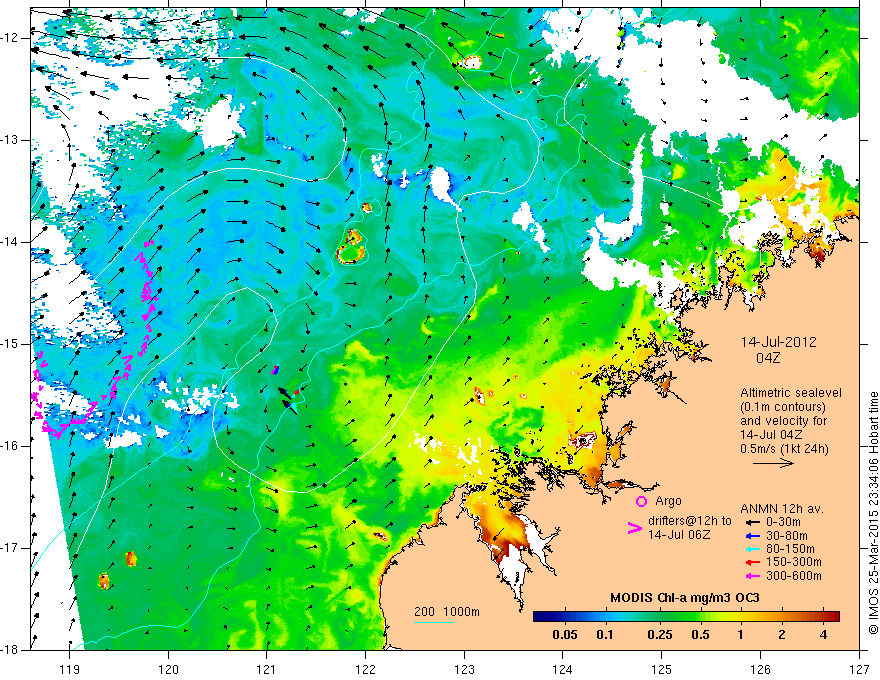Viewport: 880px width, 680px height.
Task: Click the magenta Argo circle legend icon
Action: click(641, 502)
